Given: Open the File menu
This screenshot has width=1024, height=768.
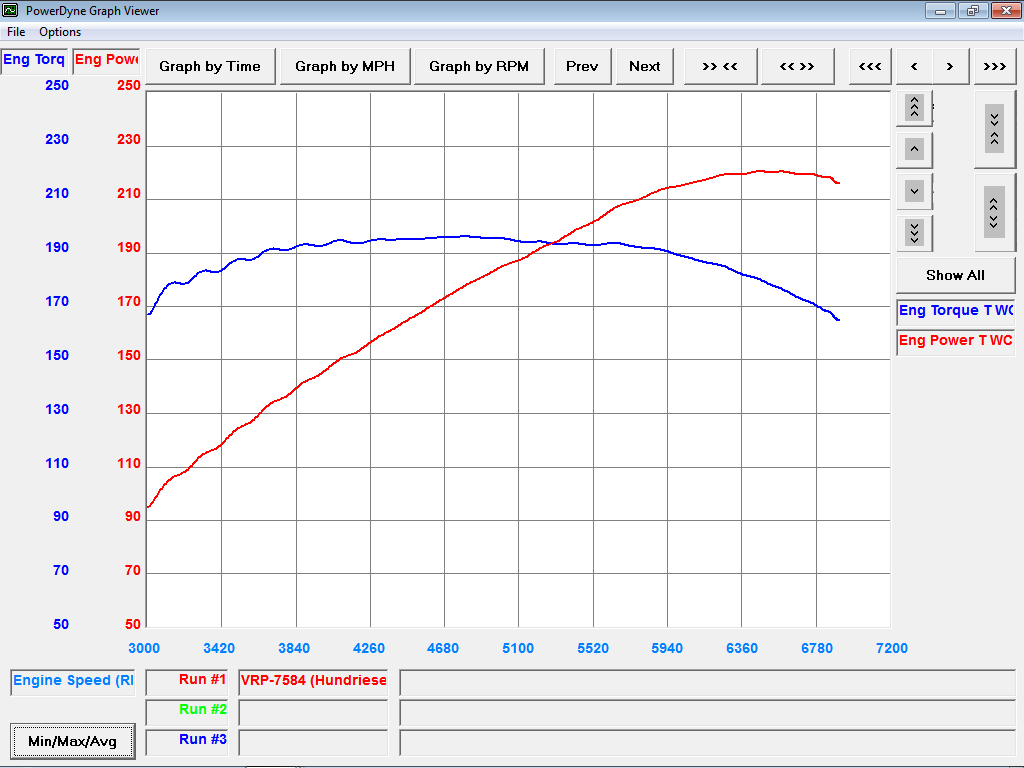Looking at the screenshot, I should point(16,32).
